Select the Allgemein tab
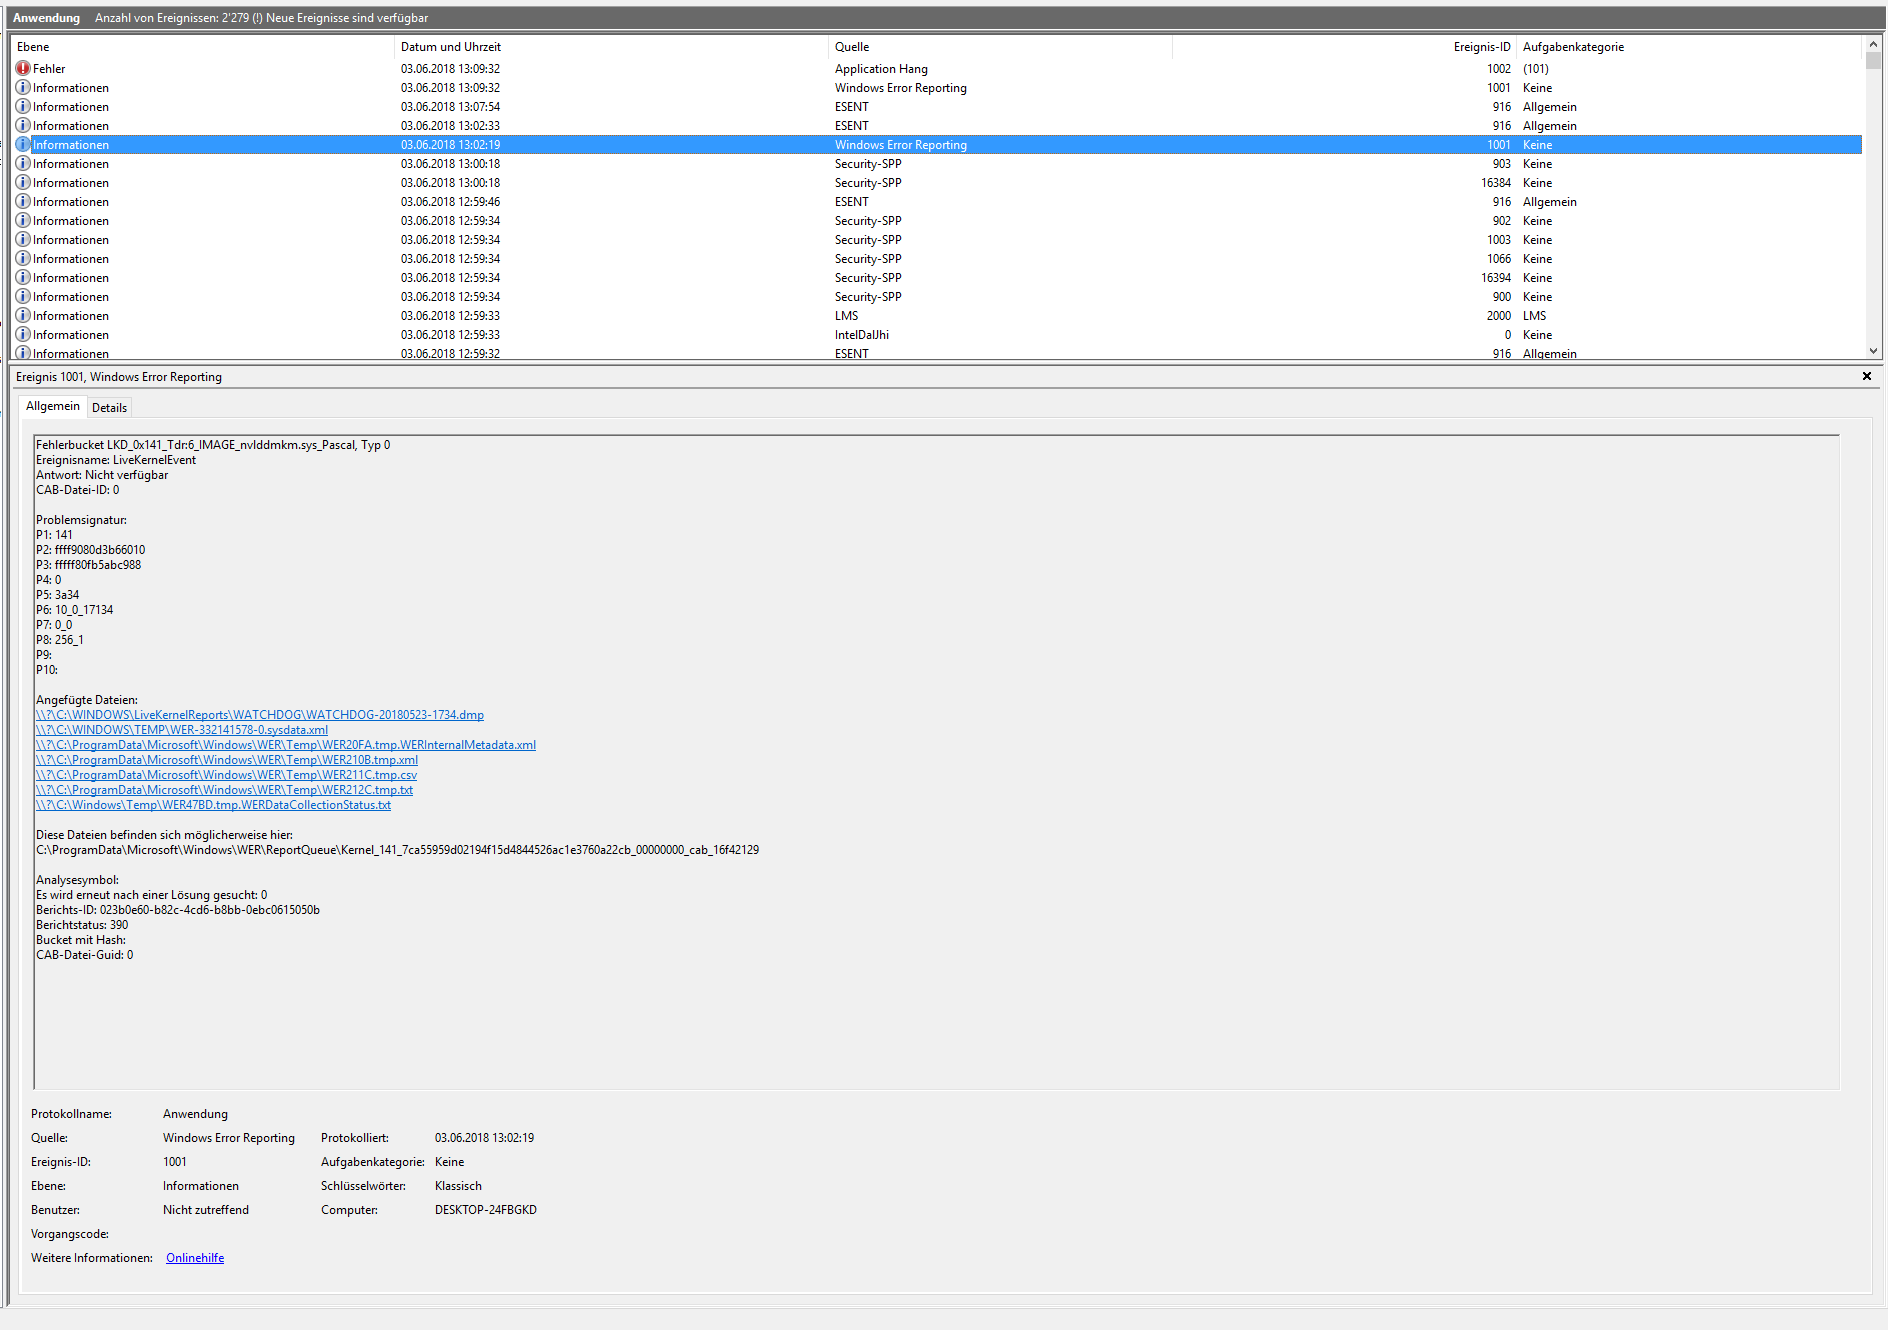 (x=53, y=406)
